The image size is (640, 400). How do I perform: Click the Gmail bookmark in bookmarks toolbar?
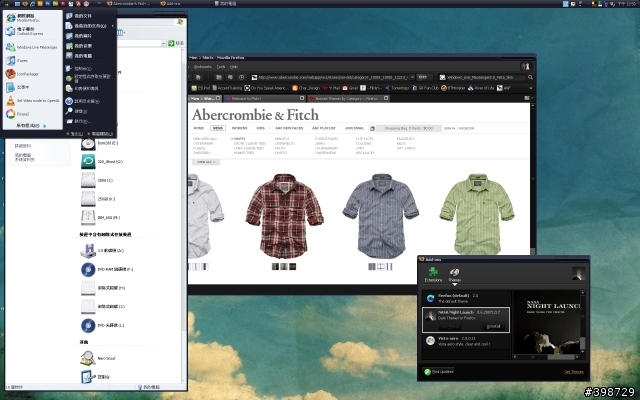tap(350, 88)
